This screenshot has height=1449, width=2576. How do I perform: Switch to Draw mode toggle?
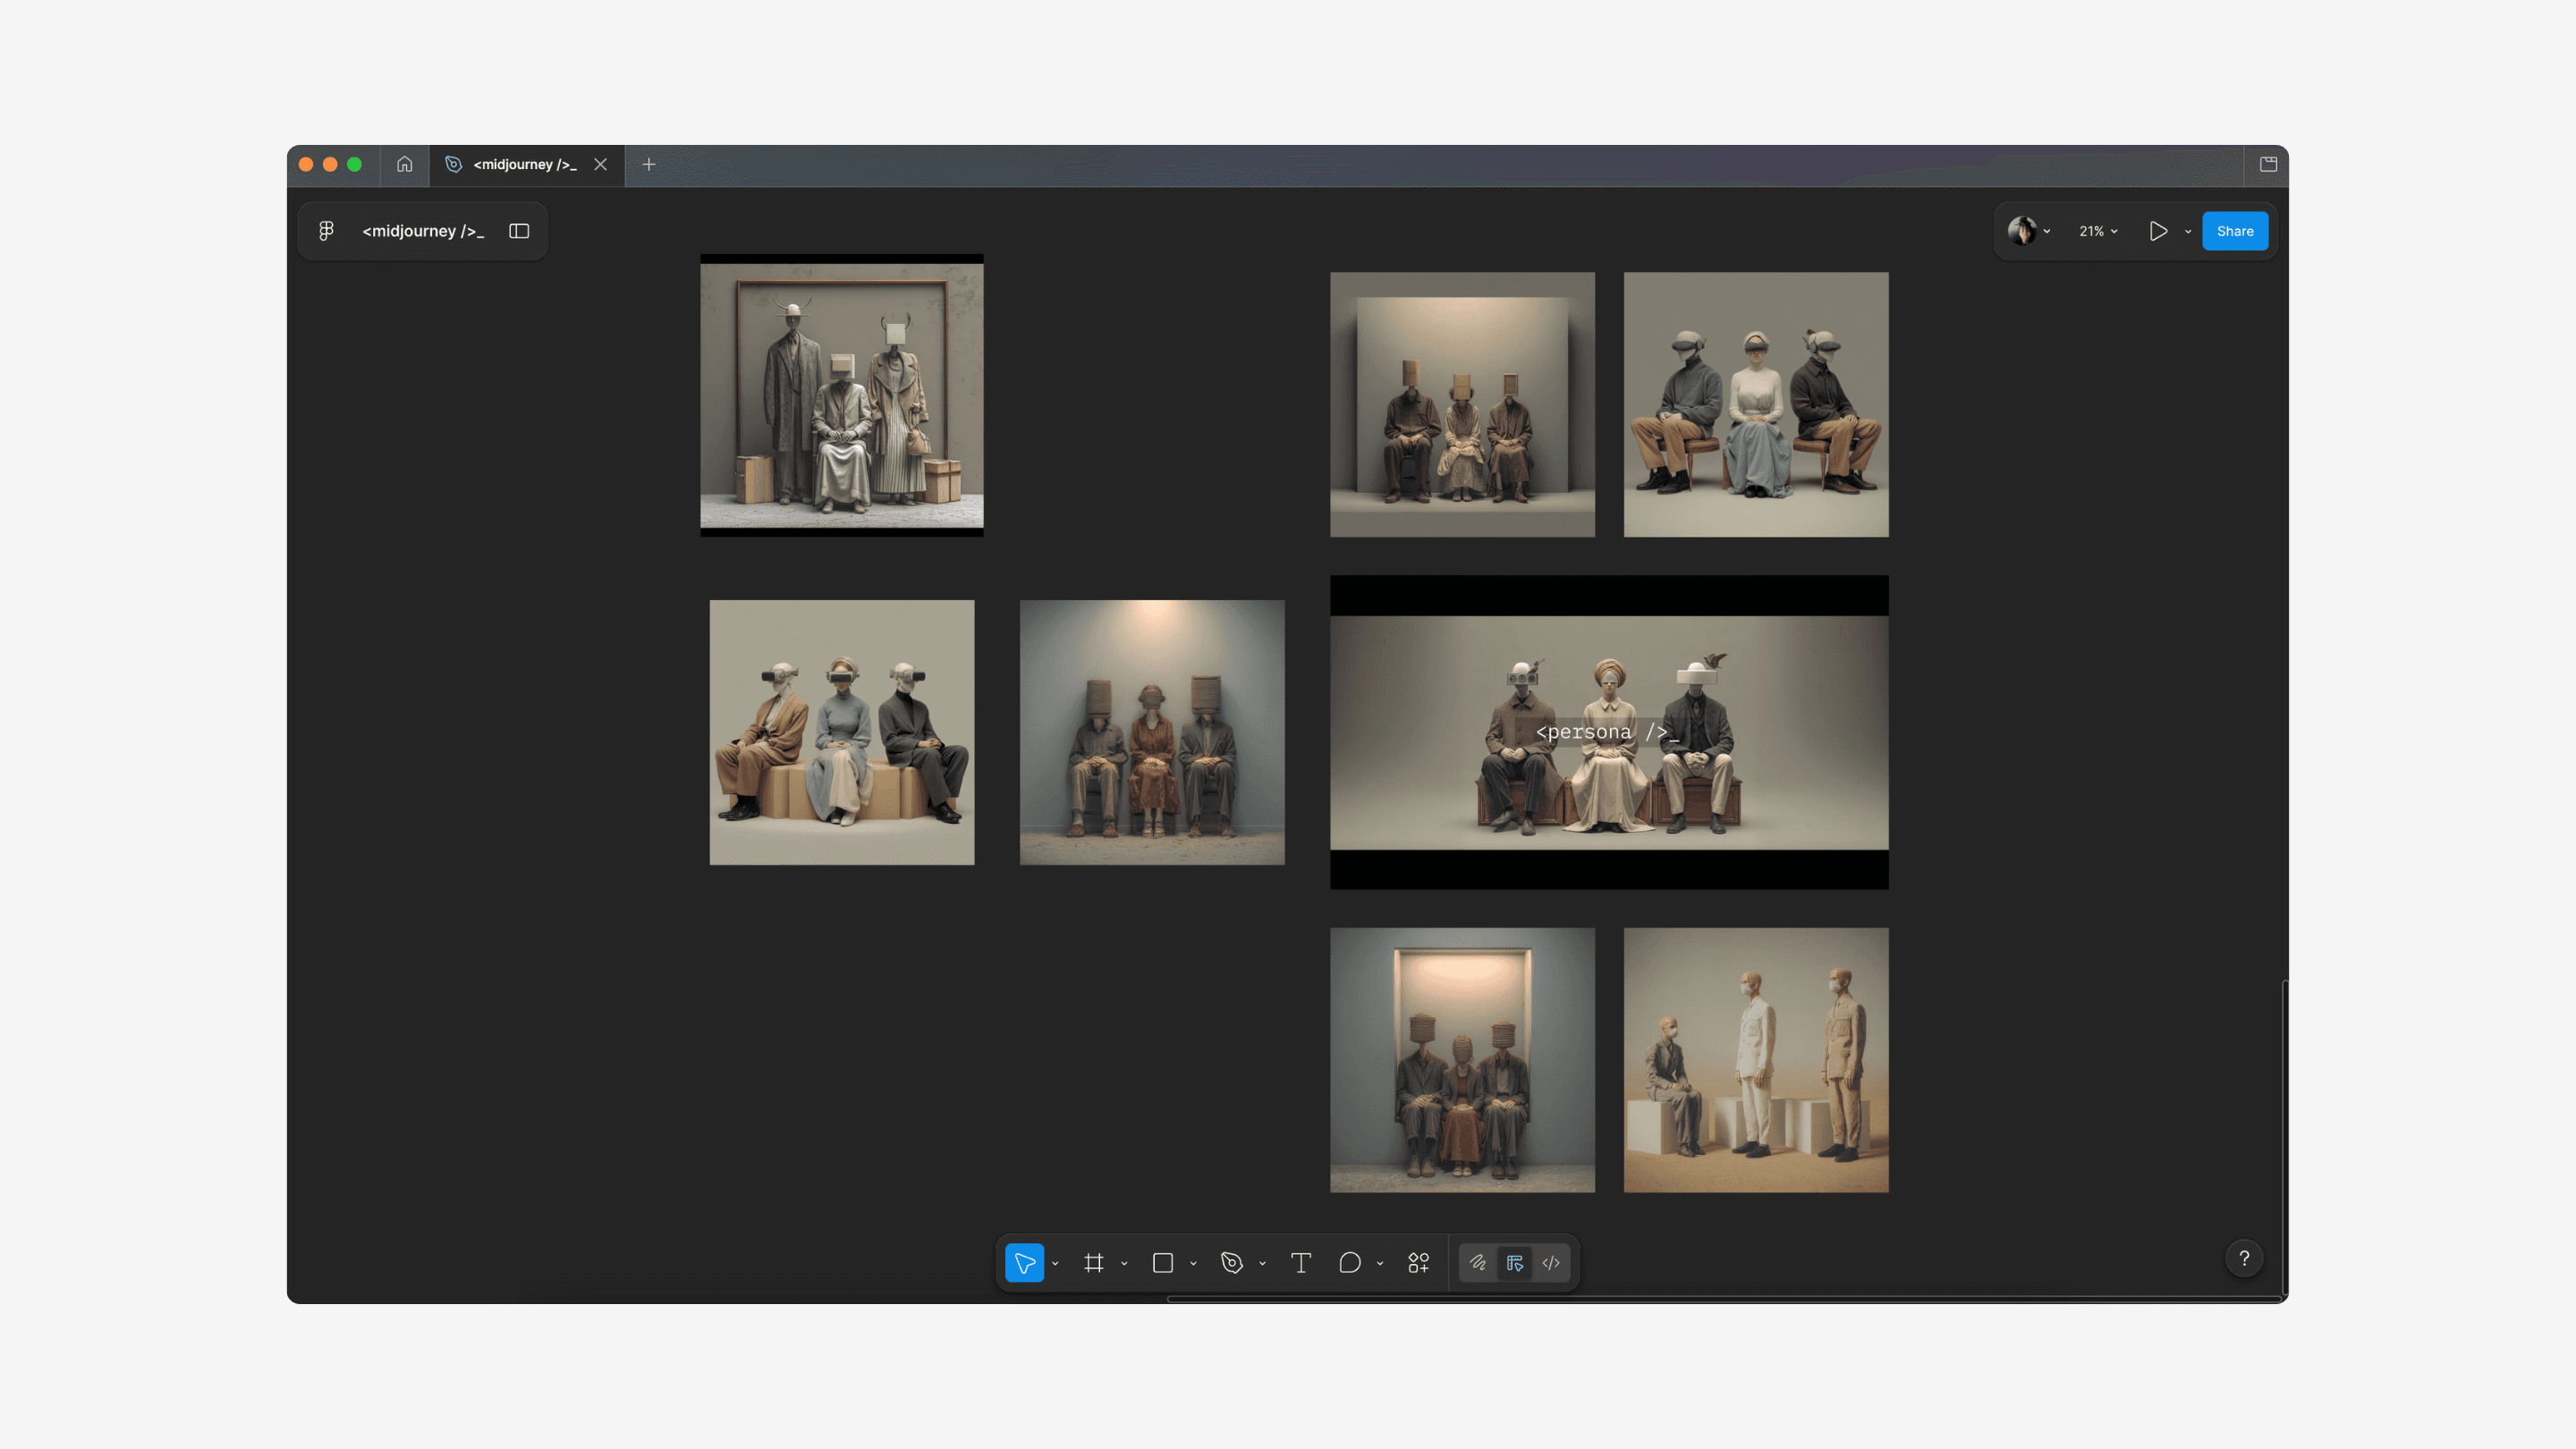[1478, 1263]
